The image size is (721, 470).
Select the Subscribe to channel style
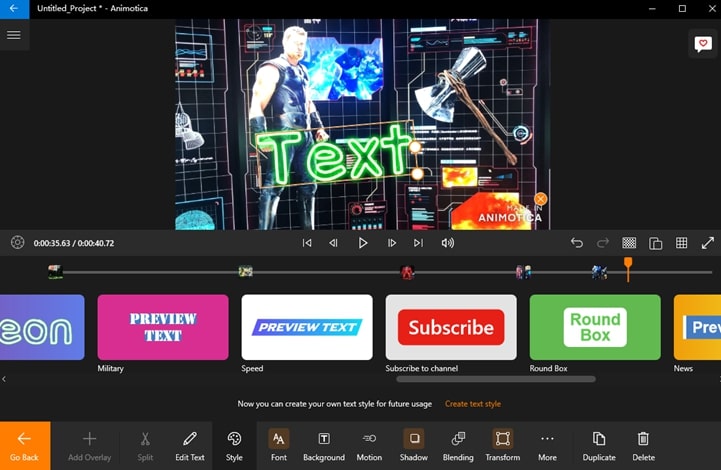coord(451,327)
